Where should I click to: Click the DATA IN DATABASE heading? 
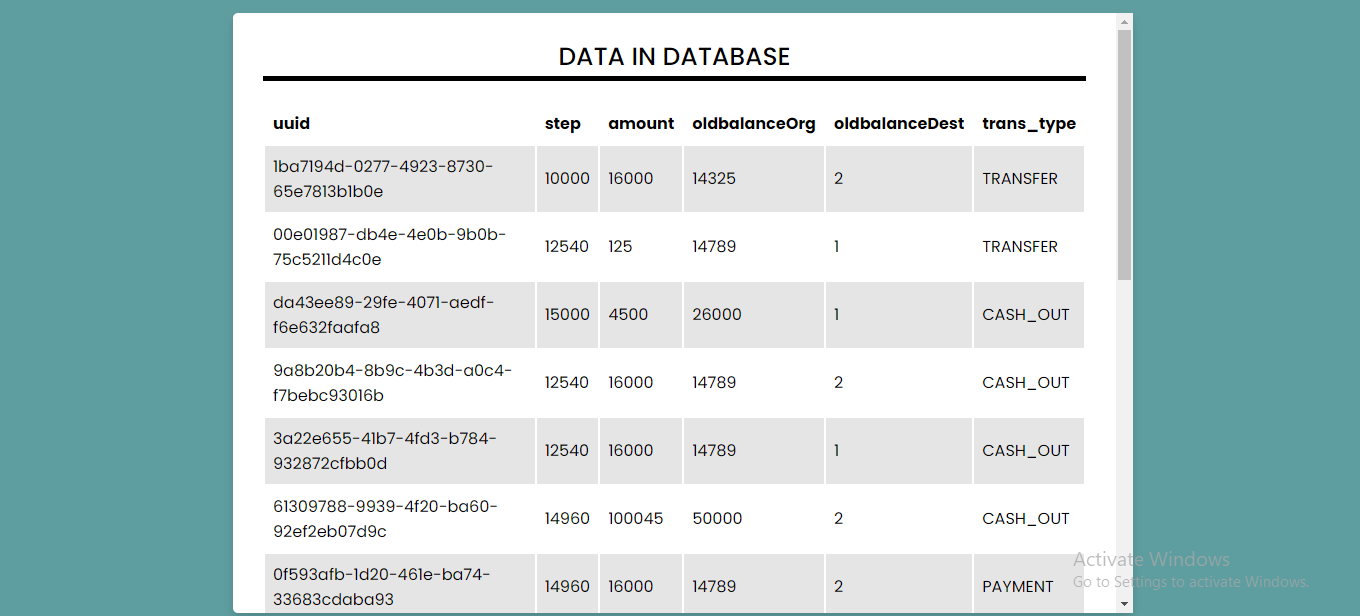pyautogui.click(x=674, y=57)
